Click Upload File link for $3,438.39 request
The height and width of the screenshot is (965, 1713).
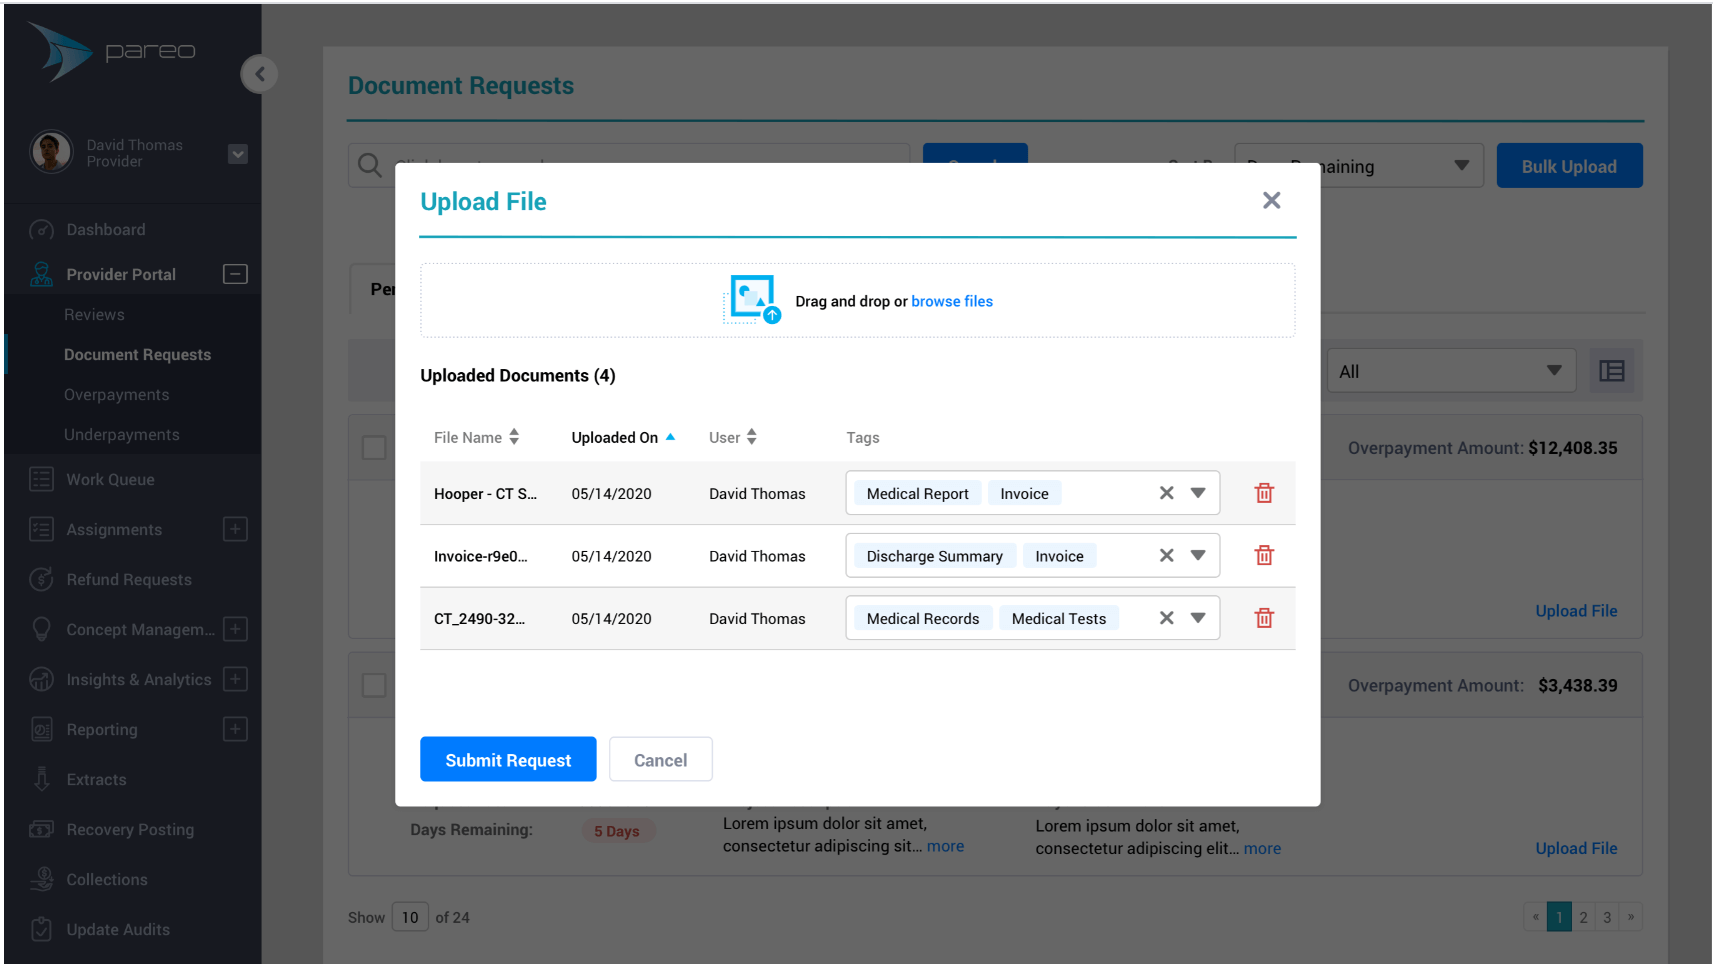[1576, 848]
